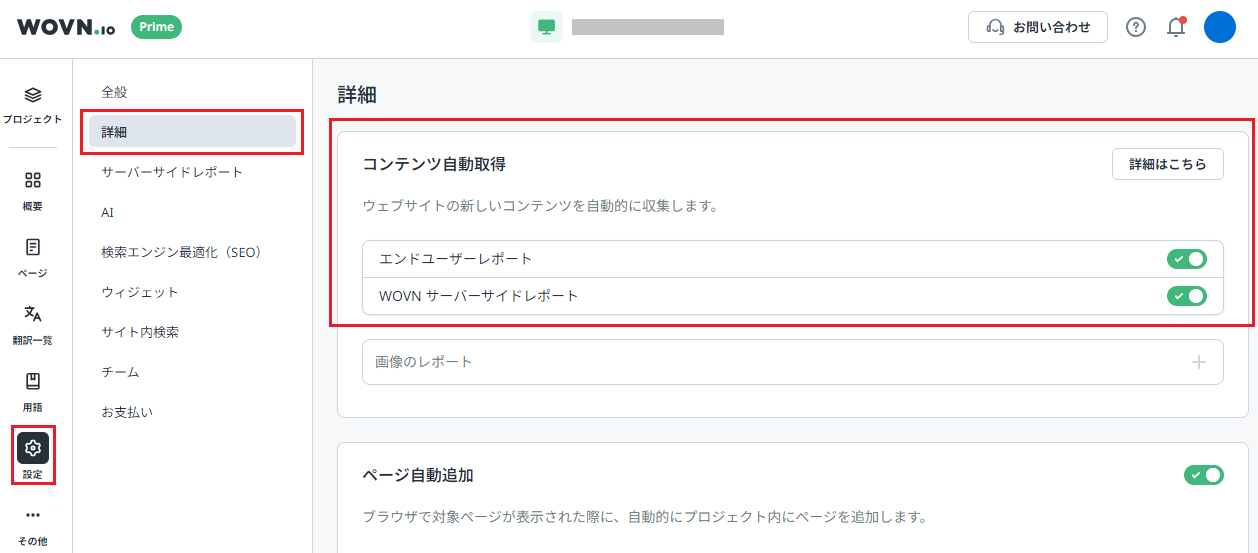Viewport: 1258px width, 553px height.
Task: Click the WOVN.io logo
Action: [66, 27]
